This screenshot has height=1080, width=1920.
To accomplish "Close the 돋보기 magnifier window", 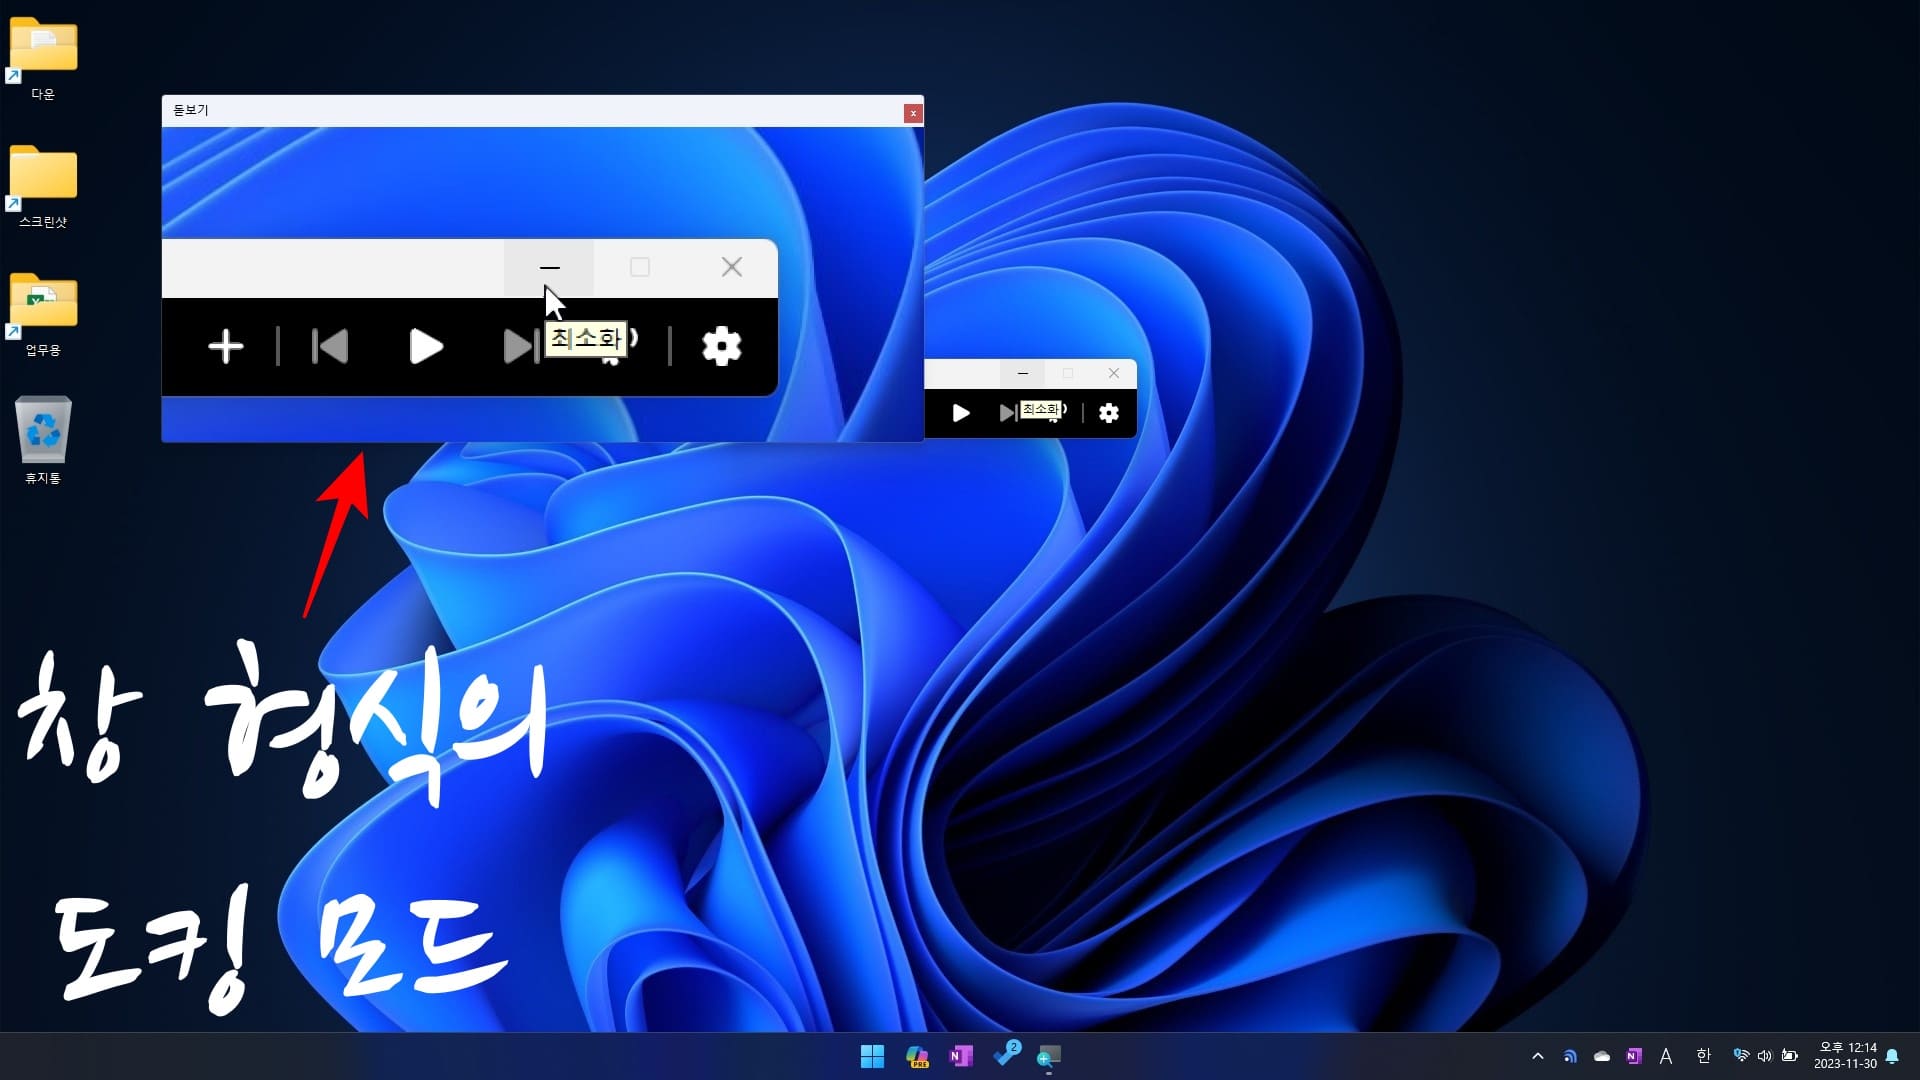I will pos(912,113).
